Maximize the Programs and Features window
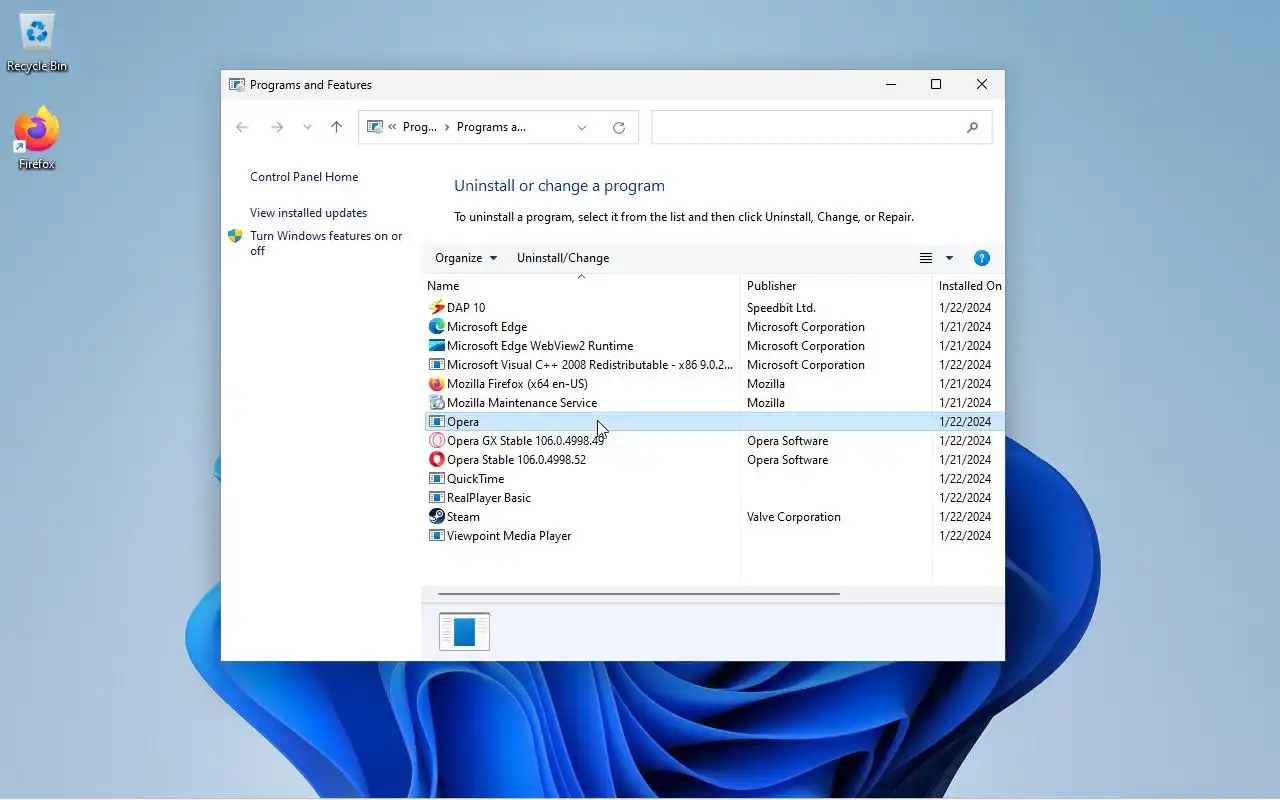This screenshot has width=1280, height=800. pos(936,85)
